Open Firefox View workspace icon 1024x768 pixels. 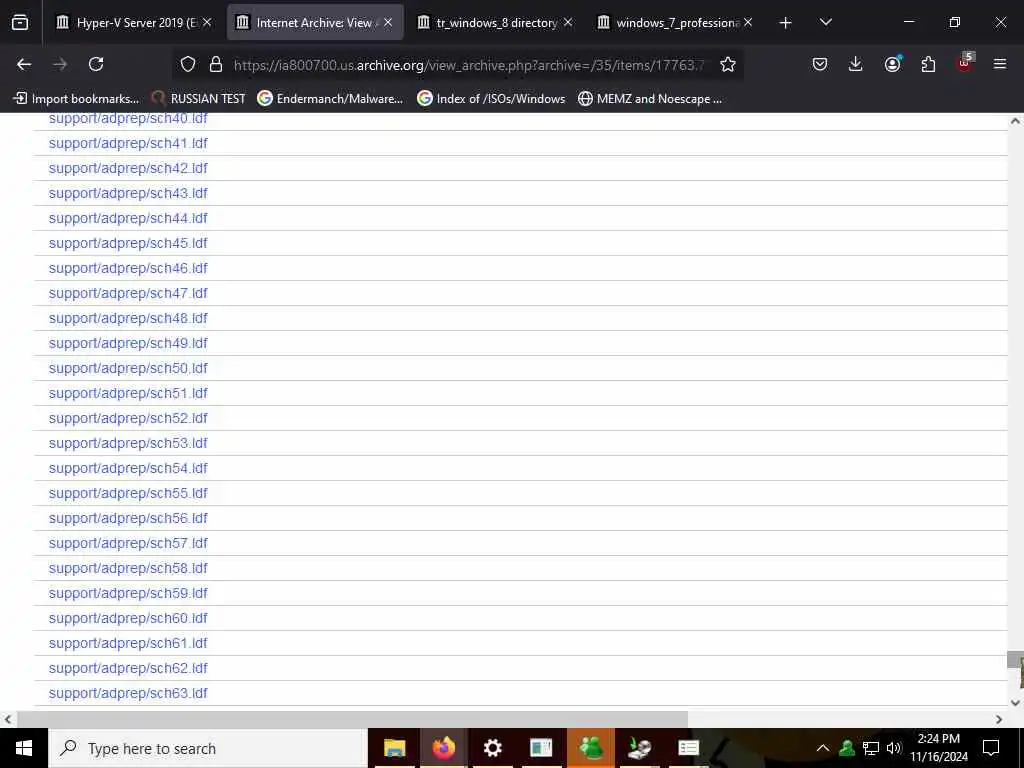coord(20,23)
